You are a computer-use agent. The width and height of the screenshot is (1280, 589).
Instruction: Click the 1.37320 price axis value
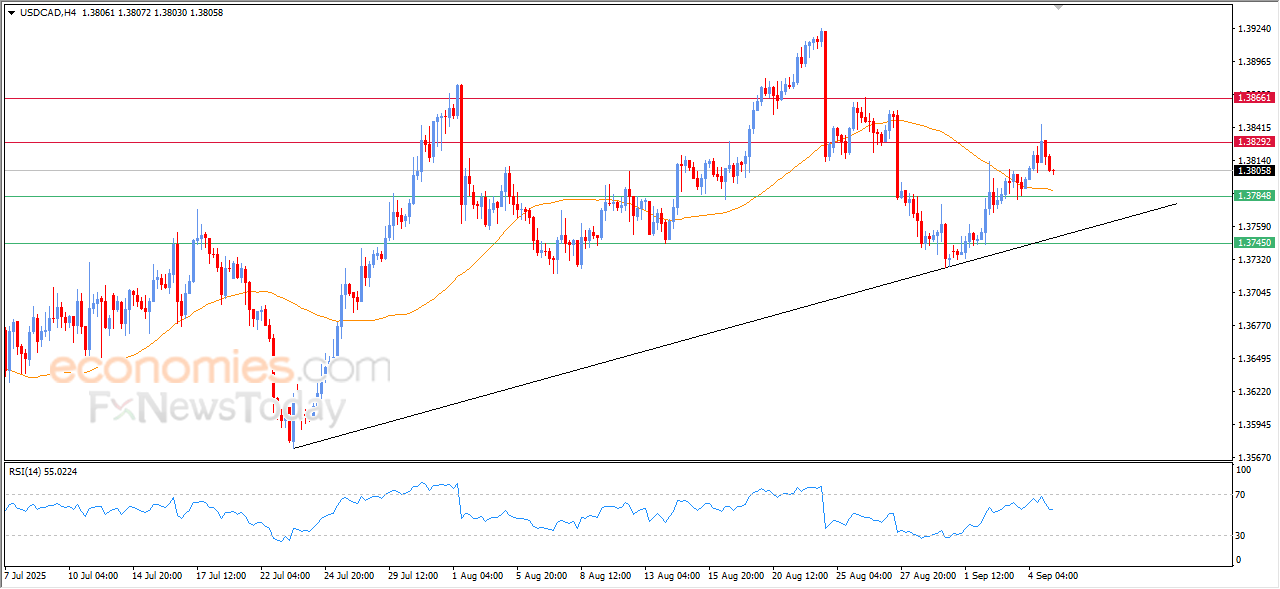coord(1254,260)
